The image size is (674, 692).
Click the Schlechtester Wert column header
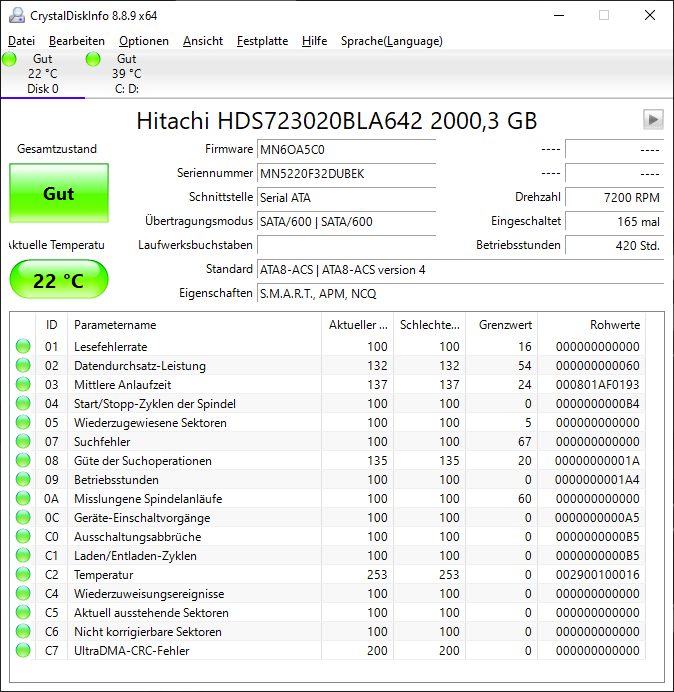click(430, 325)
